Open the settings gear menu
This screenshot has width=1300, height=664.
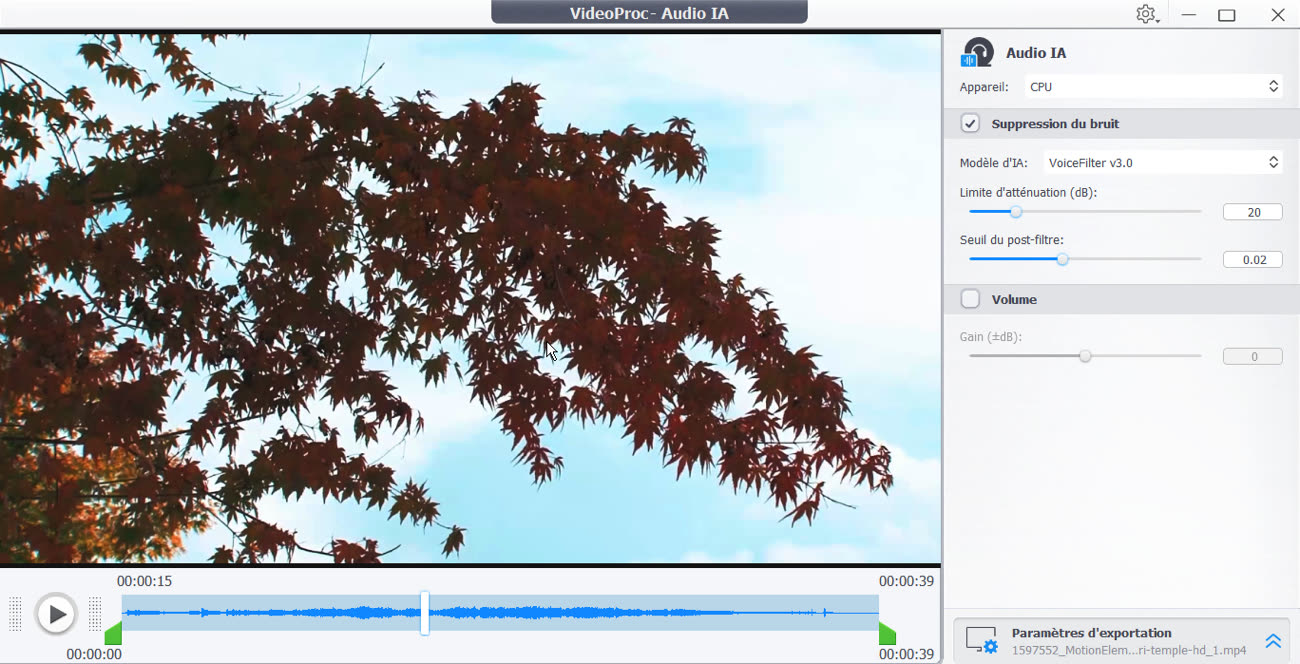pyautogui.click(x=1146, y=14)
